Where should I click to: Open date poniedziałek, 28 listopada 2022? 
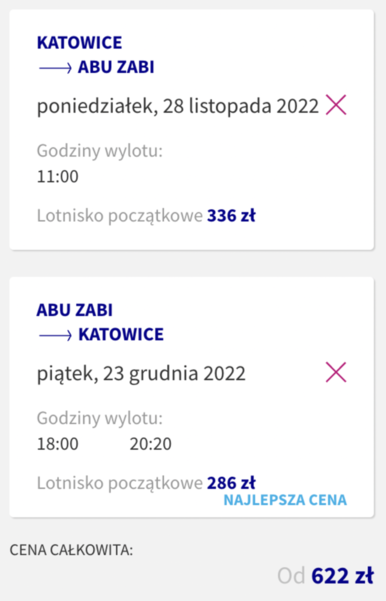click(x=178, y=106)
